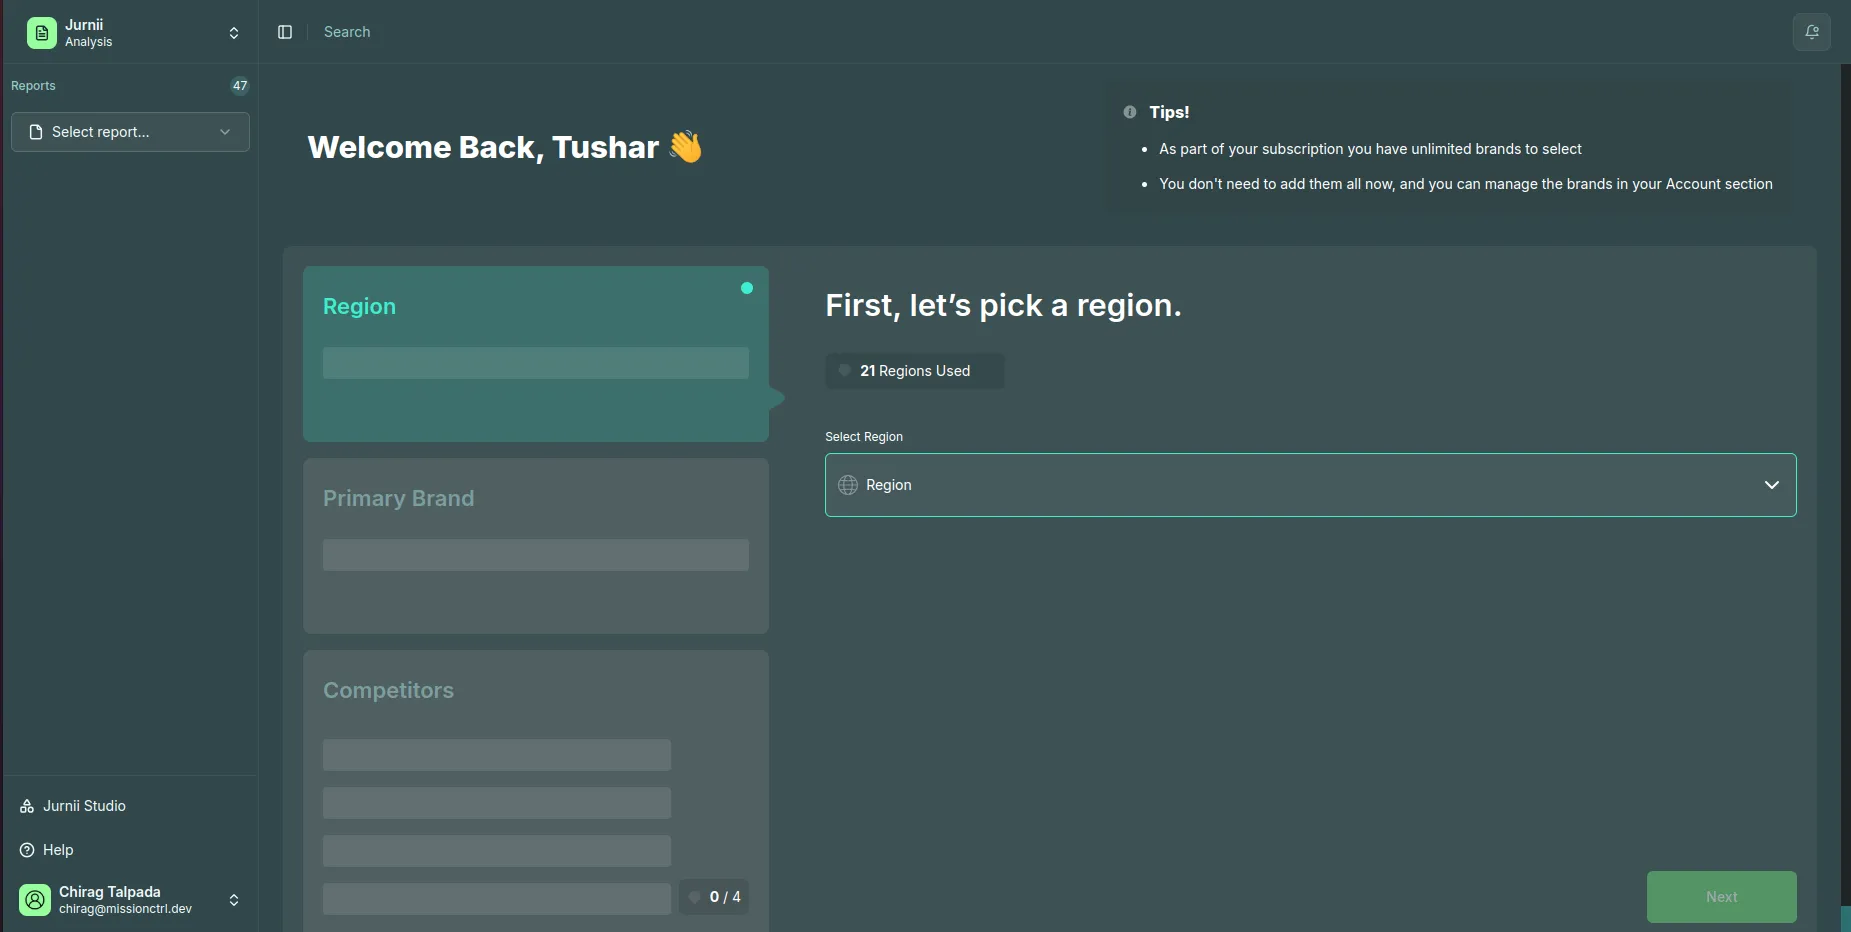Image resolution: width=1851 pixels, height=932 pixels.
Task: Open the workspace switcher next to Jurnii Analysis
Action: pyautogui.click(x=233, y=33)
